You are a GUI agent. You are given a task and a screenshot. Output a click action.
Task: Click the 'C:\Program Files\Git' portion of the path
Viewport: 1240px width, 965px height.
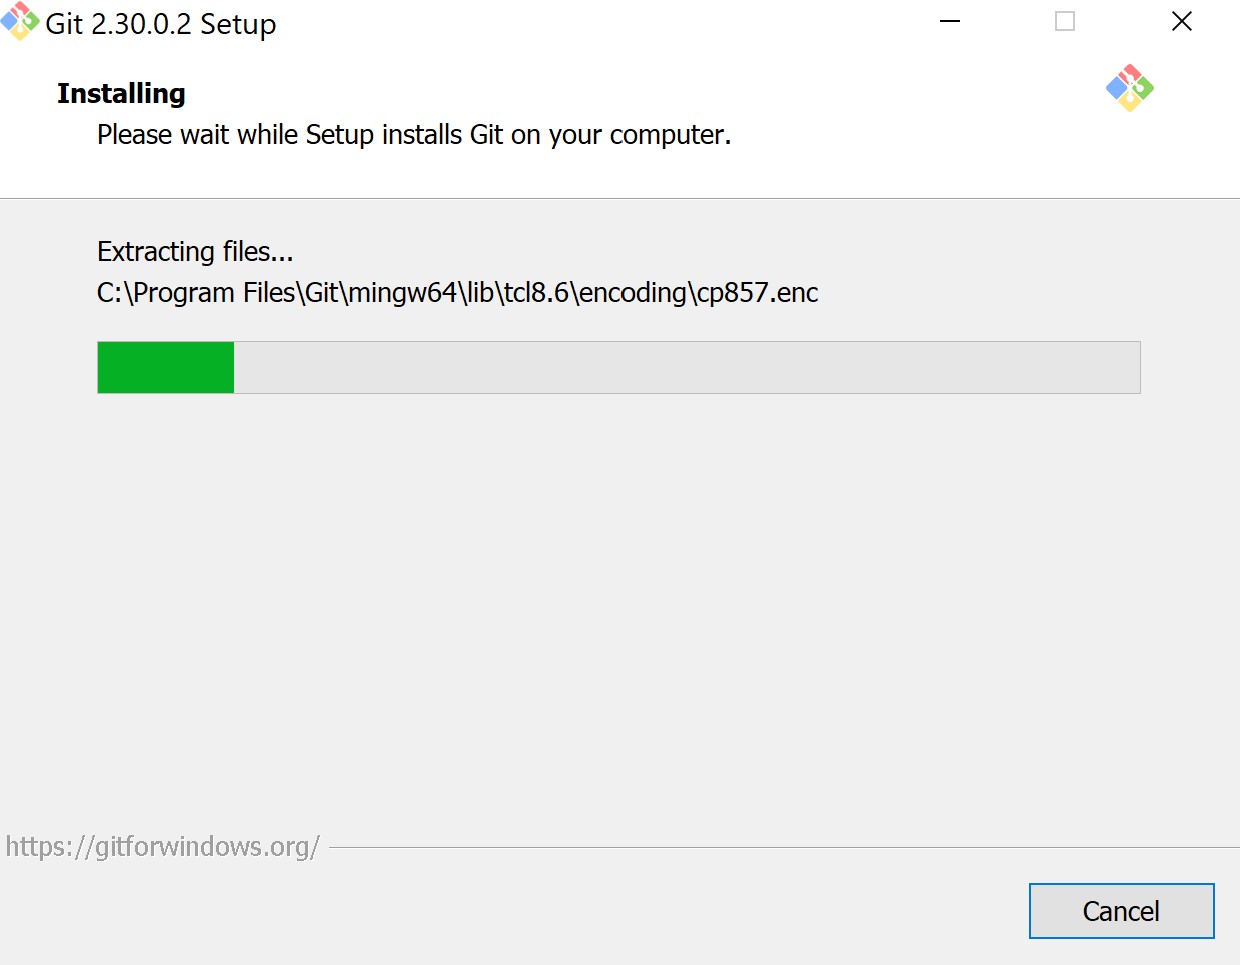pyautogui.click(x=218, y=293)
